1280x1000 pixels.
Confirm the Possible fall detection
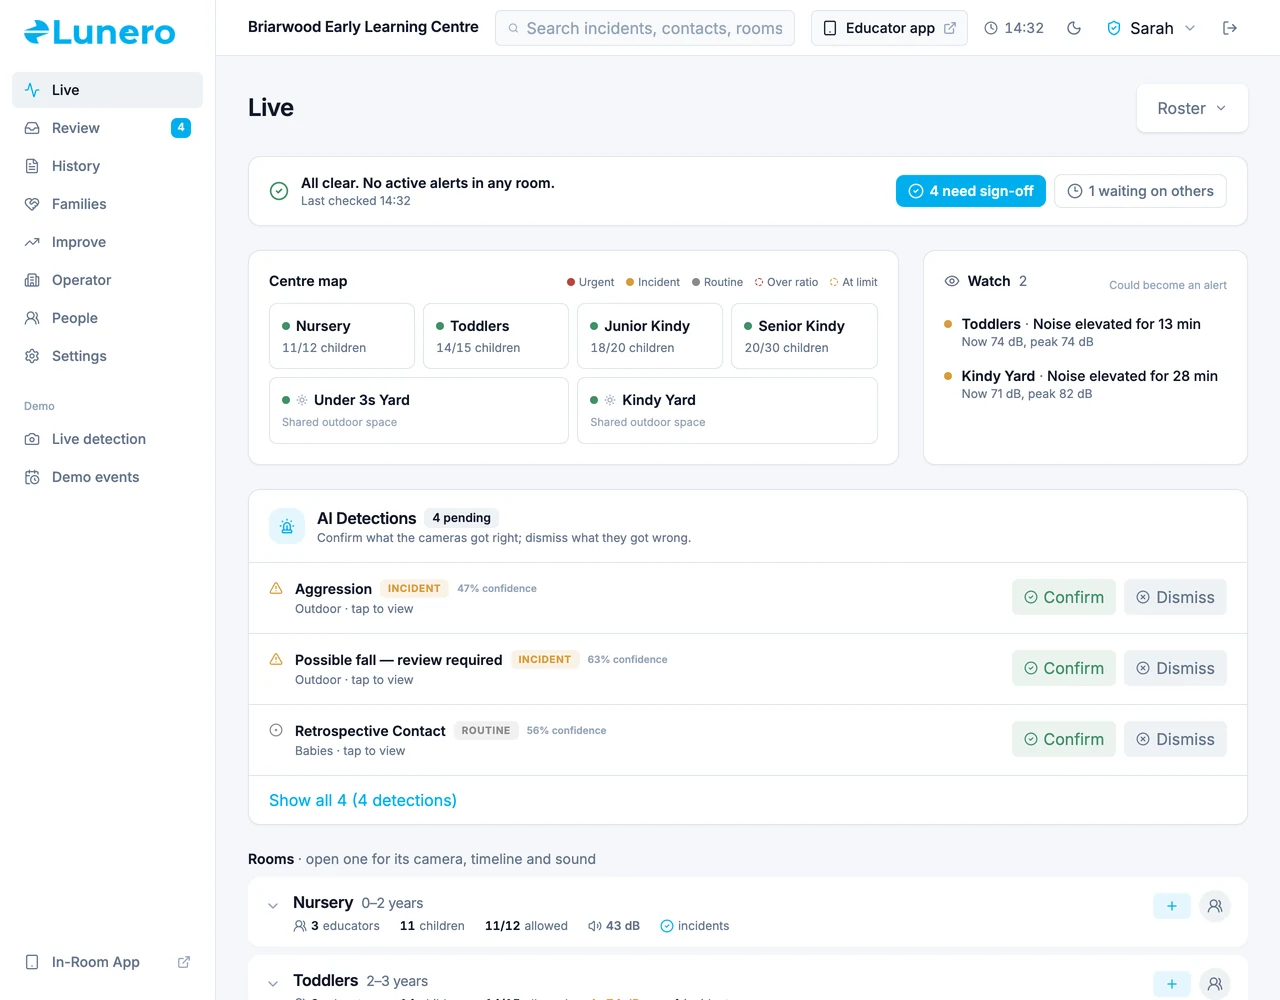pos(1064,668)
